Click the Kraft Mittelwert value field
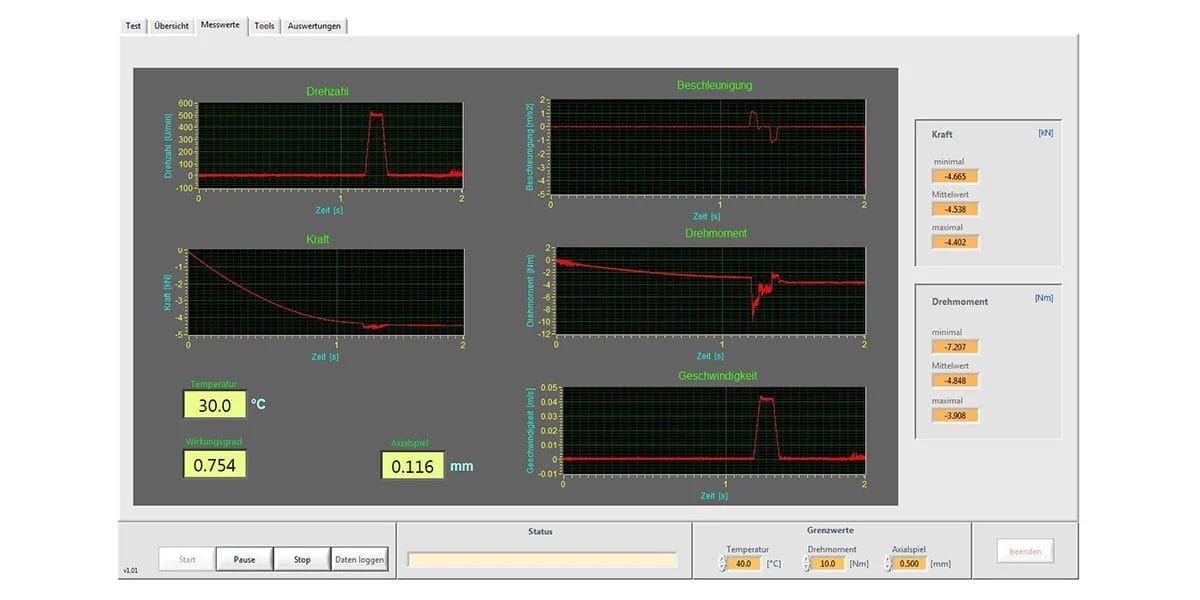This screenshot has height=600, width=1200. (955, 210)
